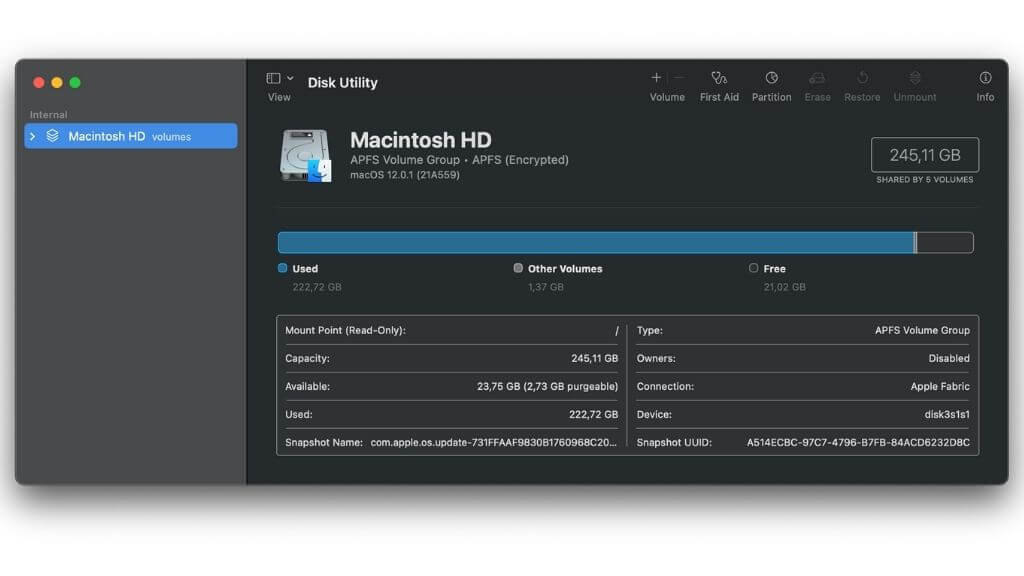Expand Macintosh HD disclosure chevron
Viewport: 1024px width, 576px height.
coord(33,136)
